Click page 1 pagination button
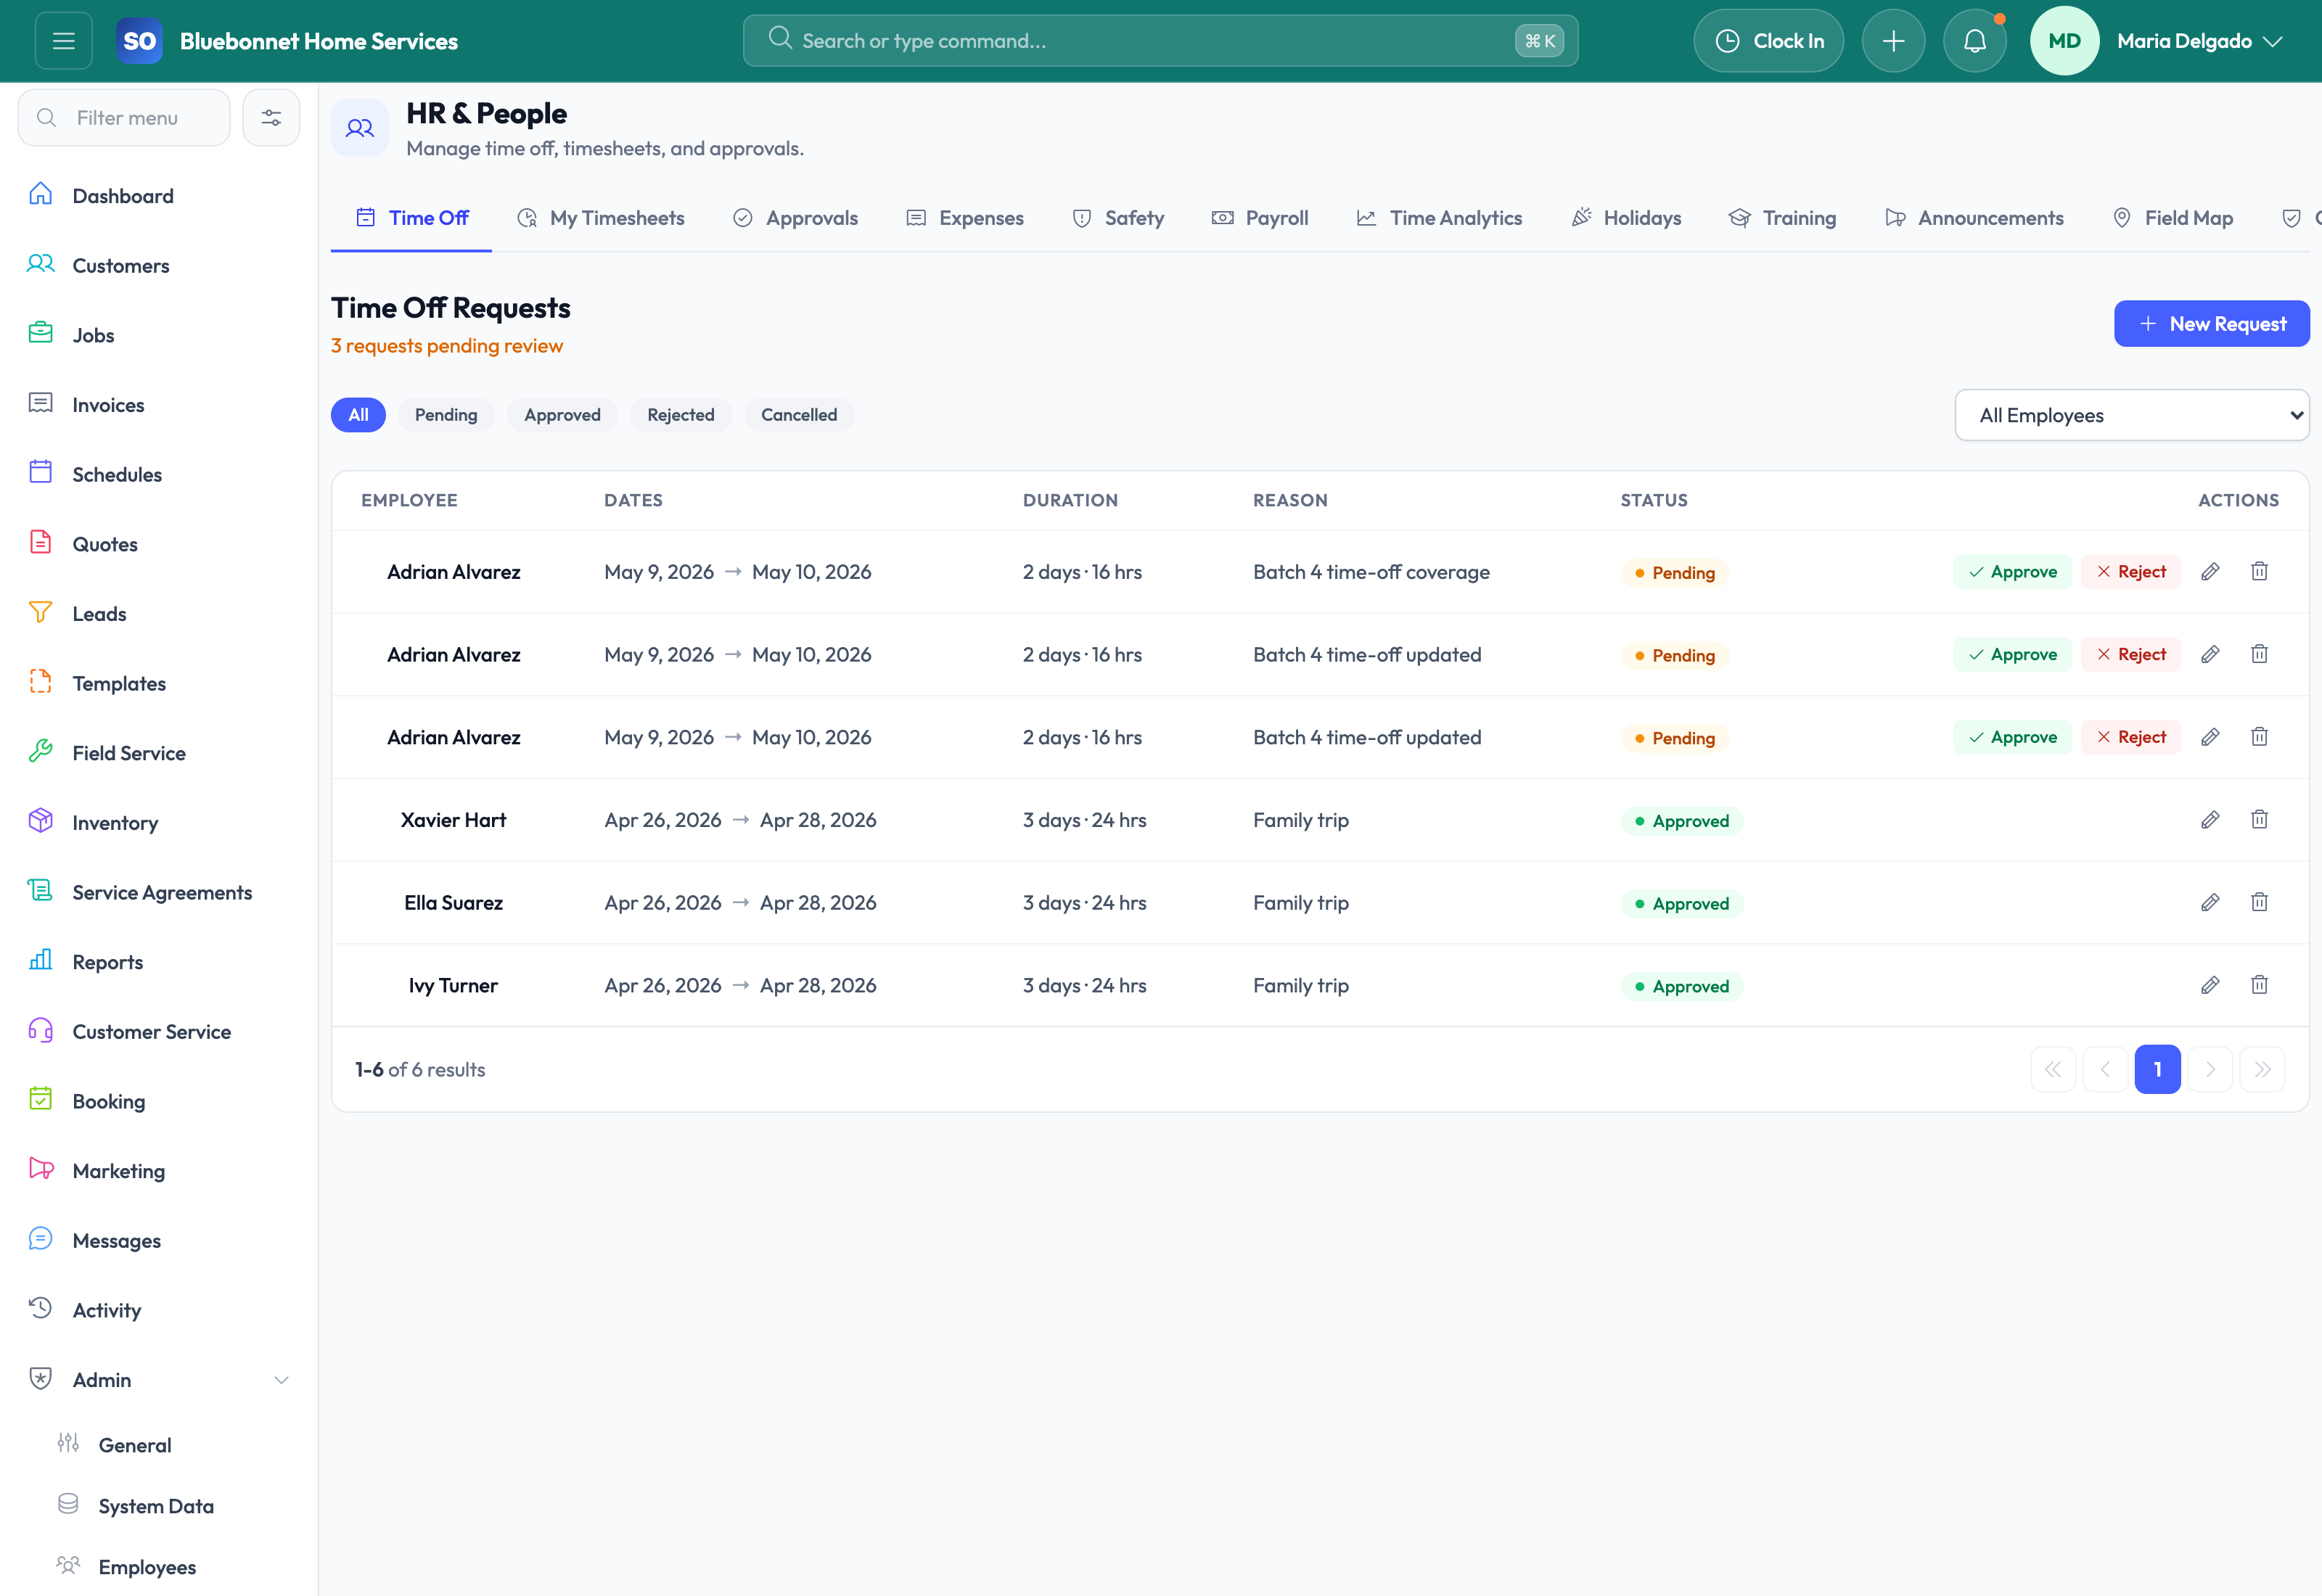Screen dimensions: 2322x1596 2157,1069
